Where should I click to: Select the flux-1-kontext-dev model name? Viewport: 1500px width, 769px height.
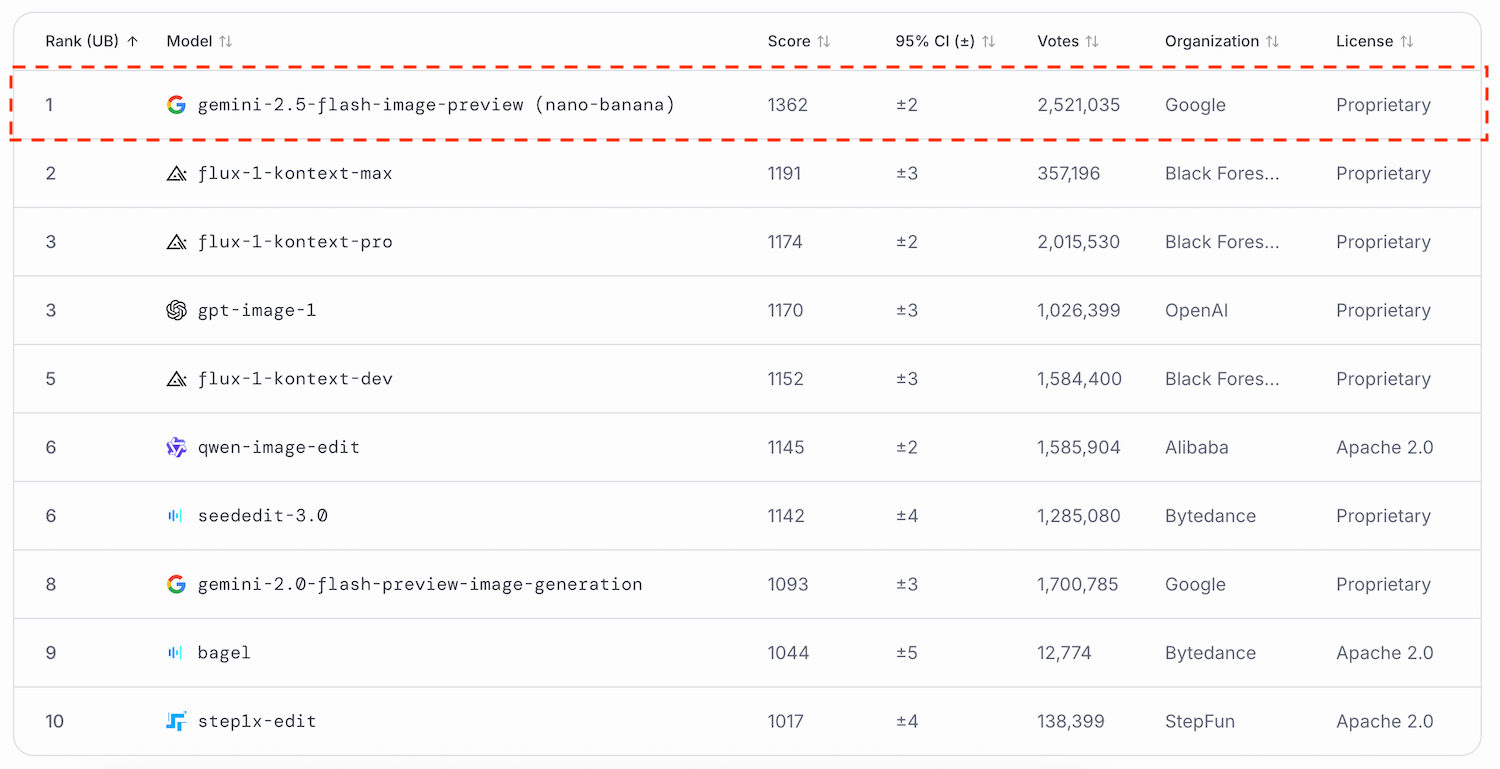(x=295, y=379)
